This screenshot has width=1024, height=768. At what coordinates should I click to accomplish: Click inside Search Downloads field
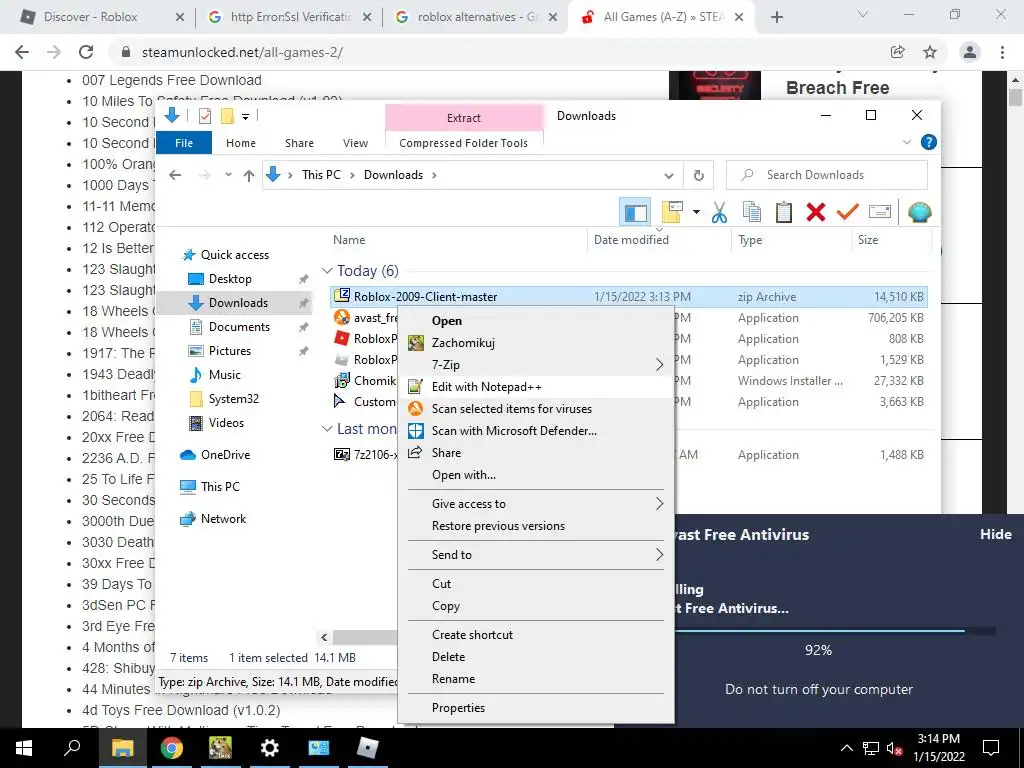[x=827, y=175]
